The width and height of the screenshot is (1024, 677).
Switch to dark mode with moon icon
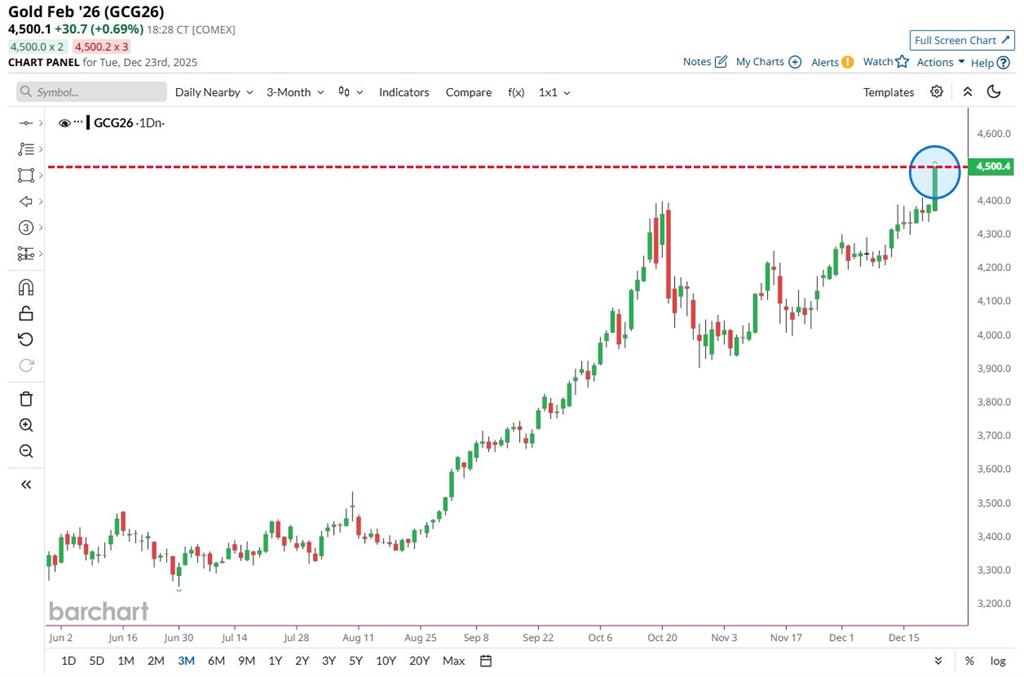coord(994,92)
